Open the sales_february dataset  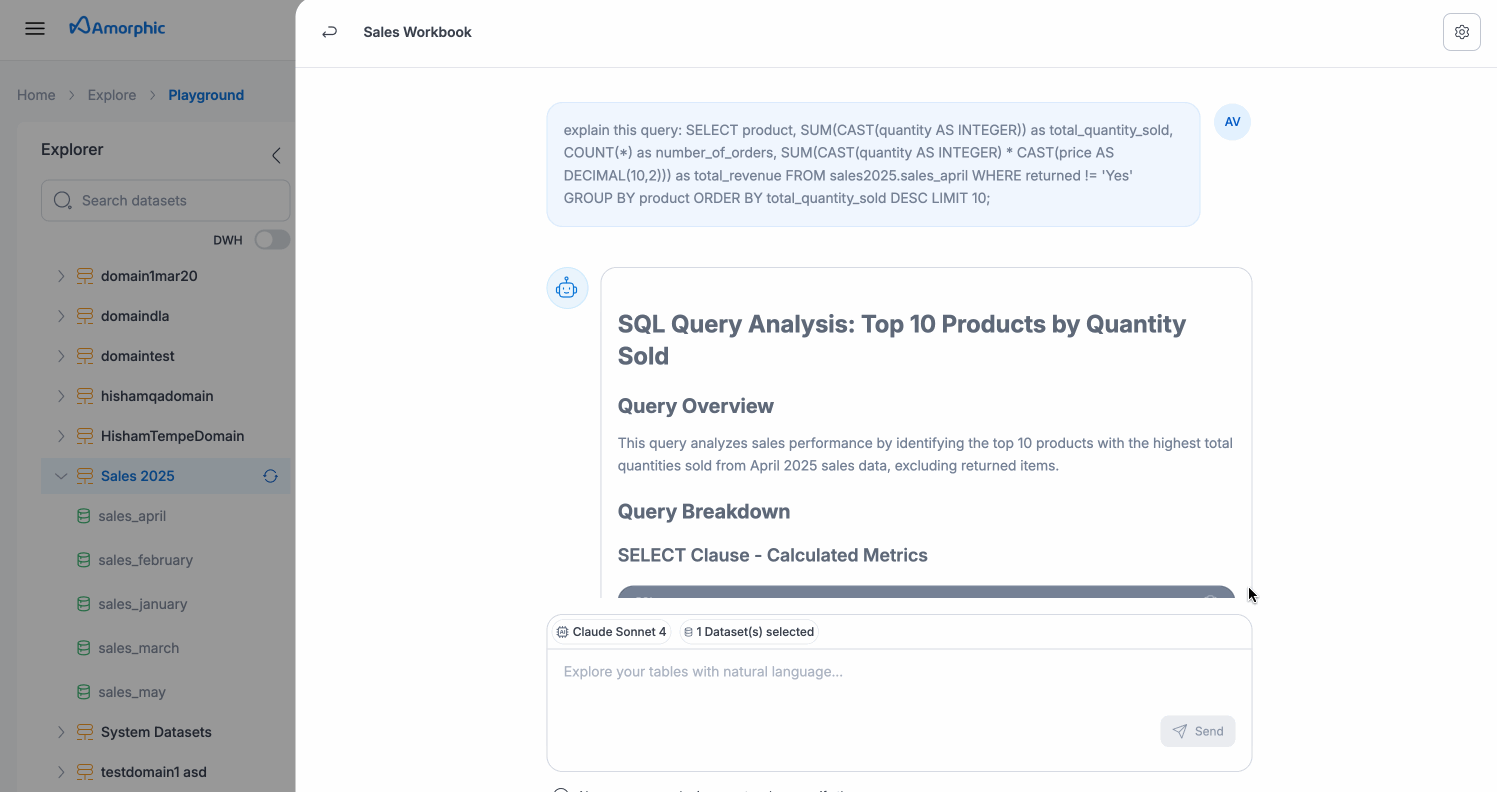pyautogui.click(x=145, y=560)
